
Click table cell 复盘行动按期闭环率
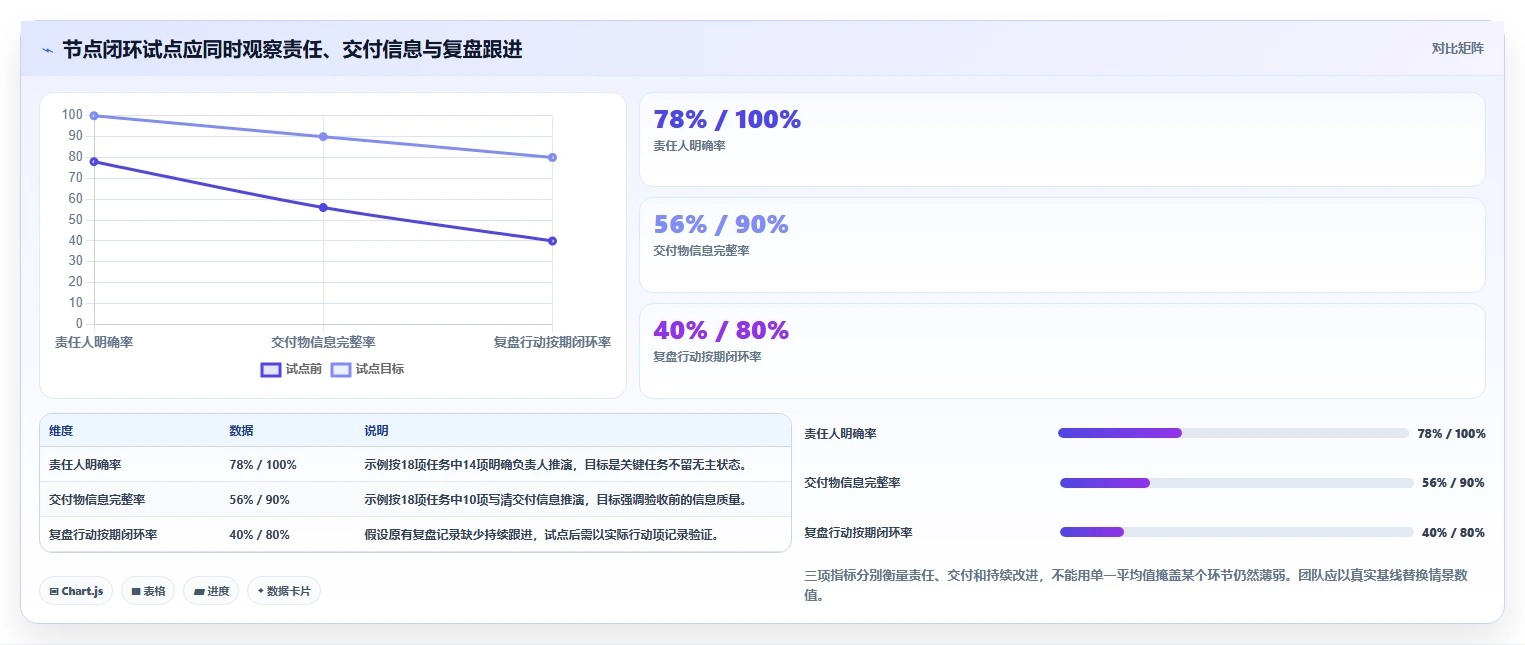tap(103, 535)
